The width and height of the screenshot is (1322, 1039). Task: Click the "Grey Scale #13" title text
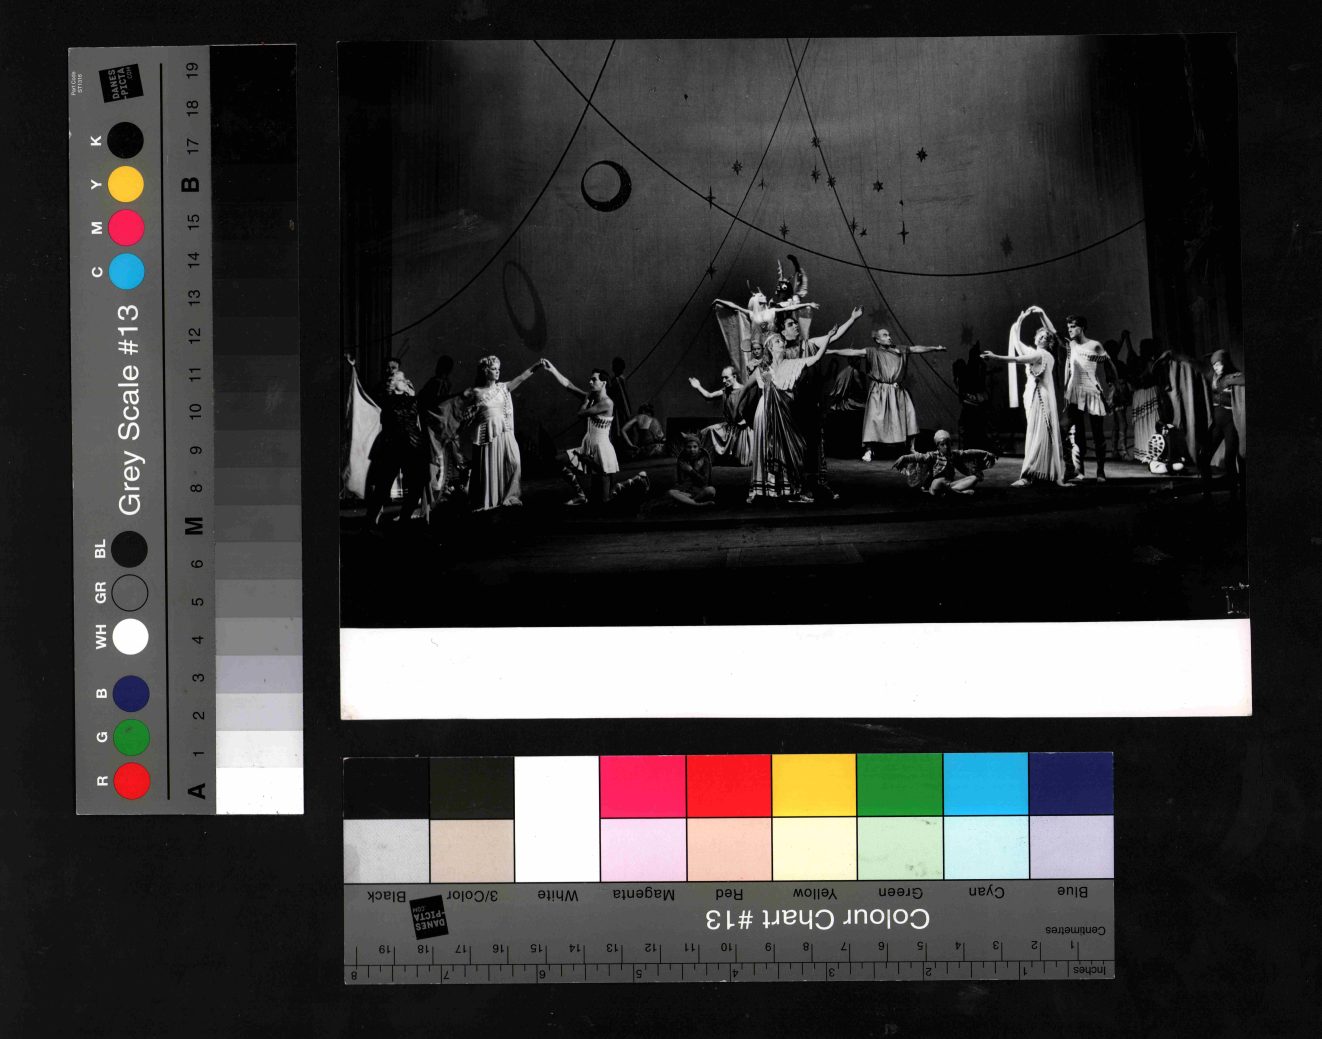129,410
